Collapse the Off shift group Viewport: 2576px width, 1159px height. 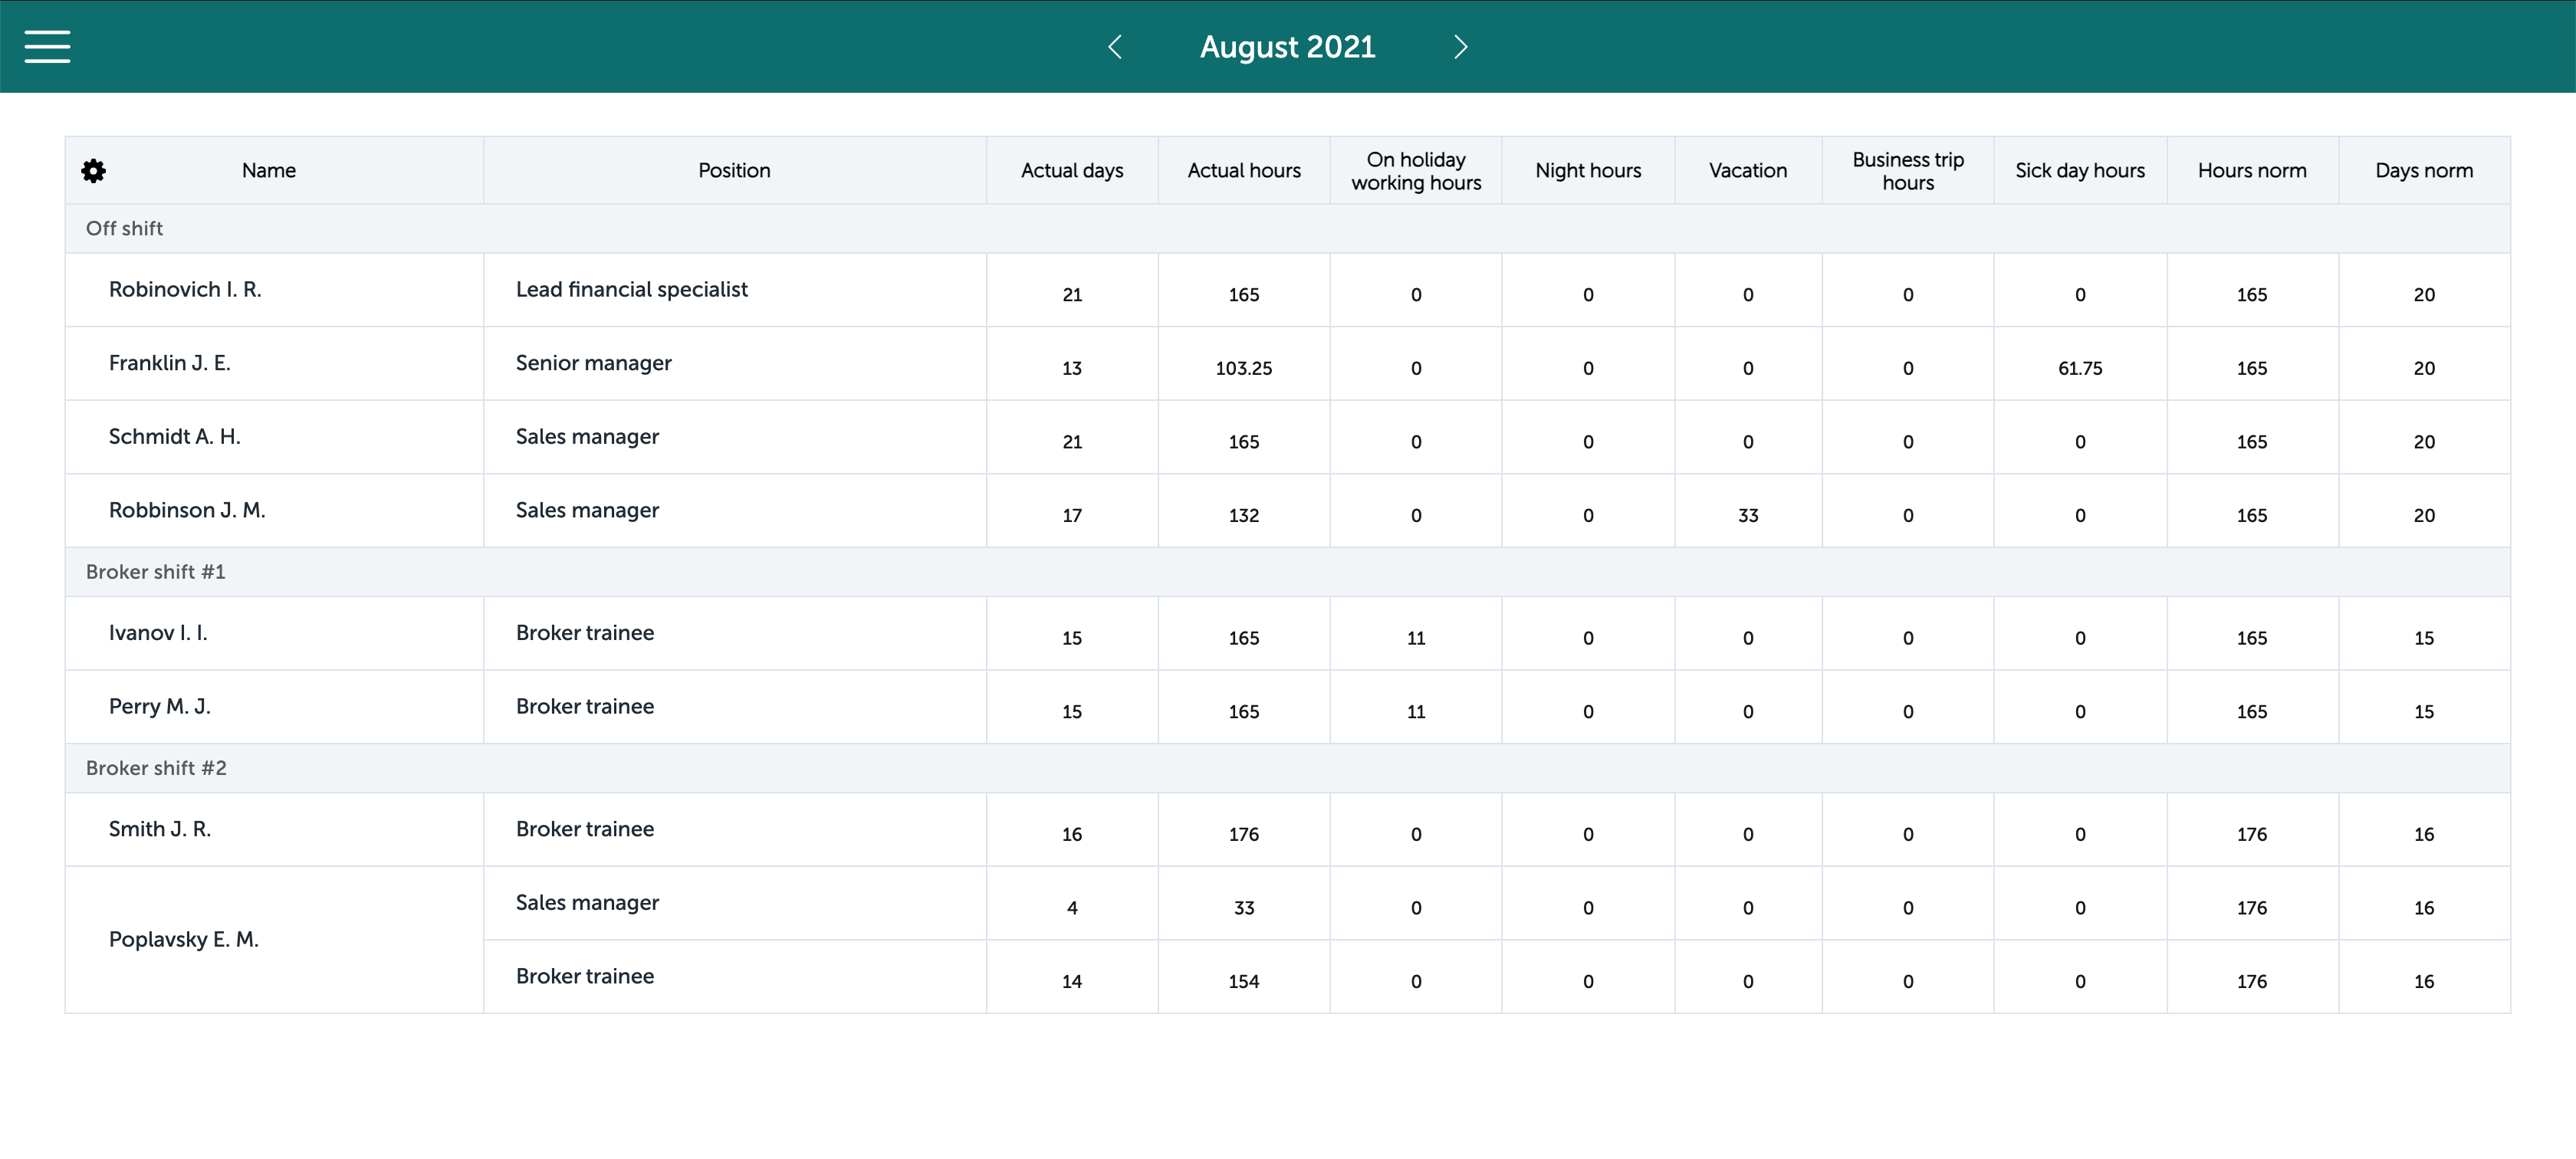pyautogui.click(x=124, y=229)
